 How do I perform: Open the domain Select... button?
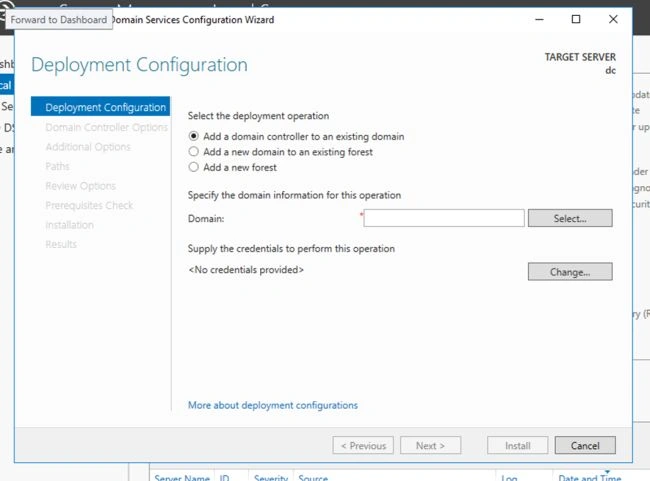pos(570,218)
